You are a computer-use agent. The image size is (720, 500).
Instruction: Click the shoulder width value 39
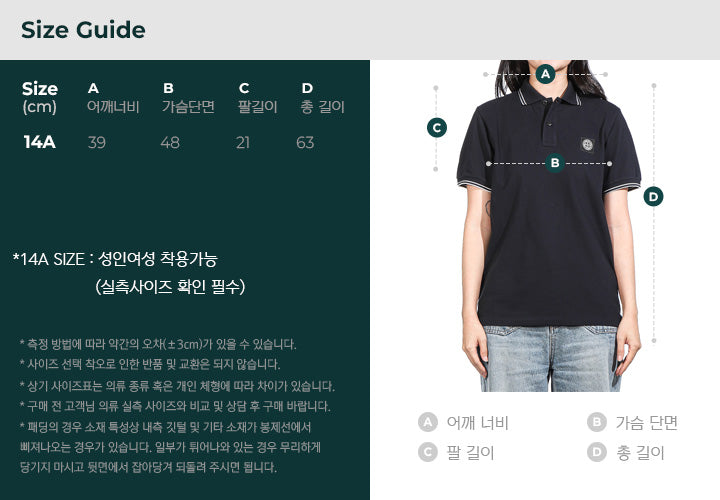click(x=96, y=143)
